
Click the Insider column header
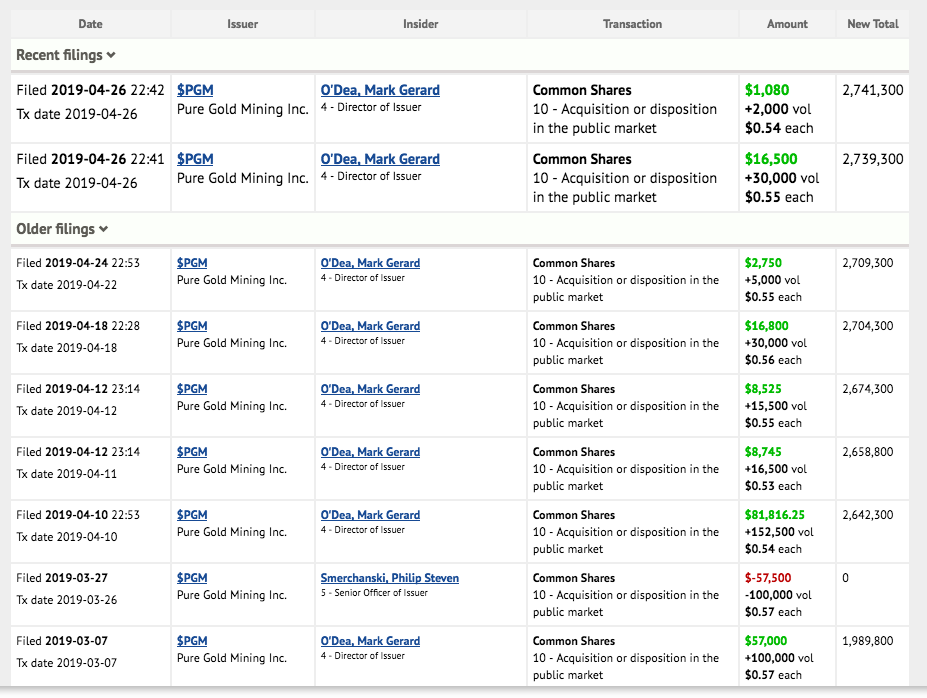coord(420,24)
